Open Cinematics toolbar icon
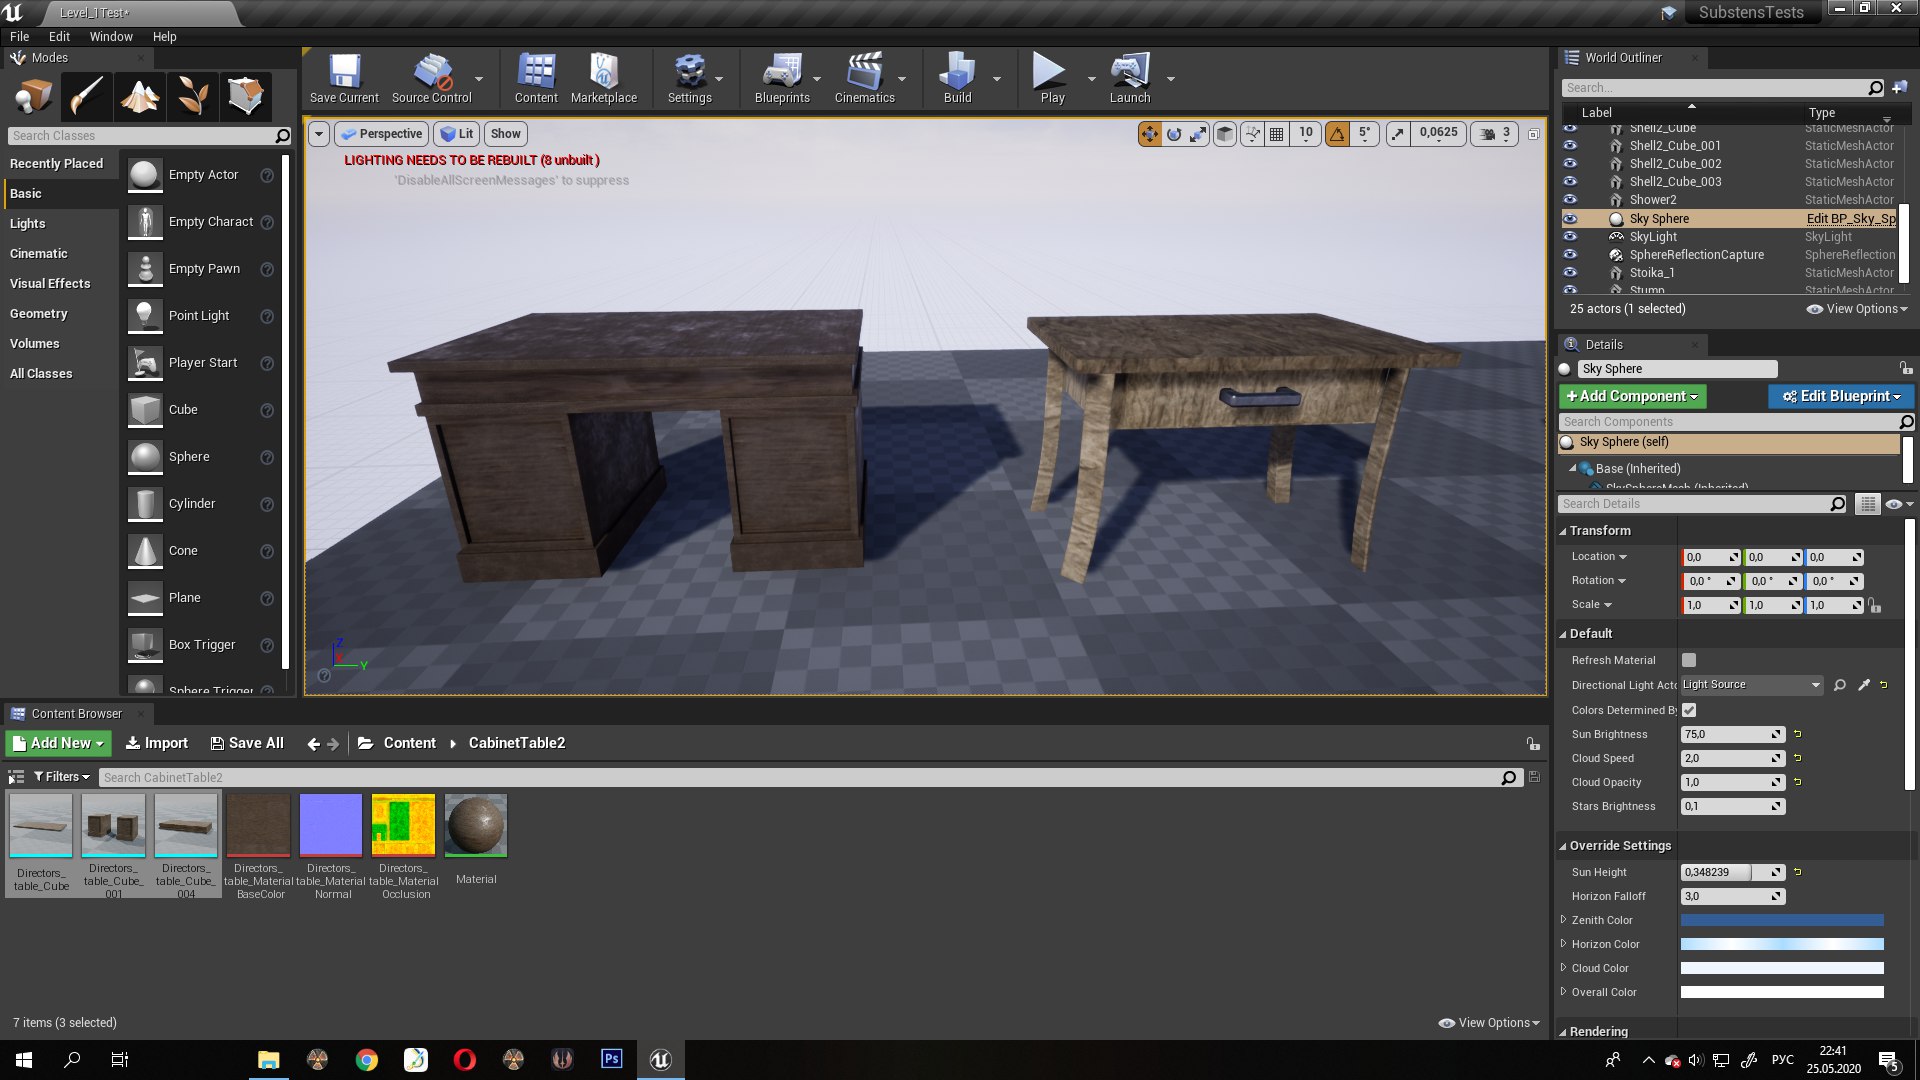The height and width of the screenshot is (1080, 1920). [864, 78]
